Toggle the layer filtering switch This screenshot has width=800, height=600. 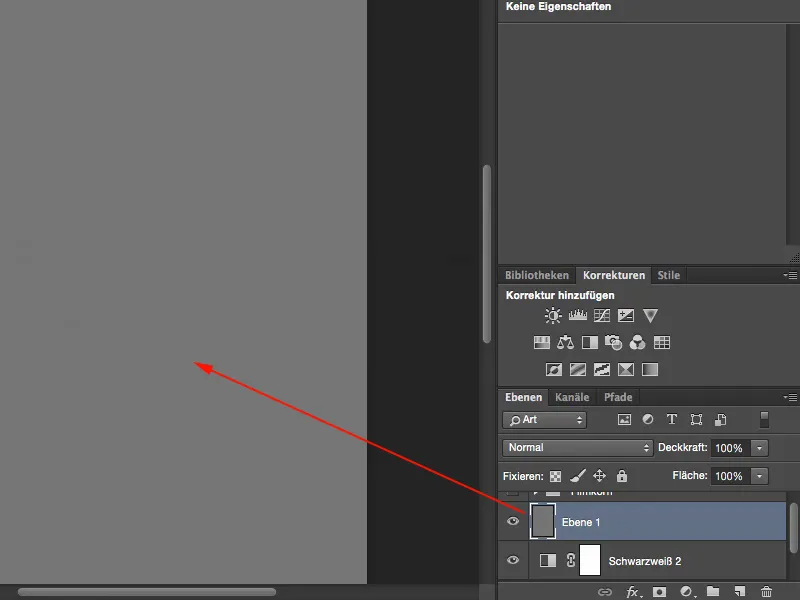(x=764, y=419)
